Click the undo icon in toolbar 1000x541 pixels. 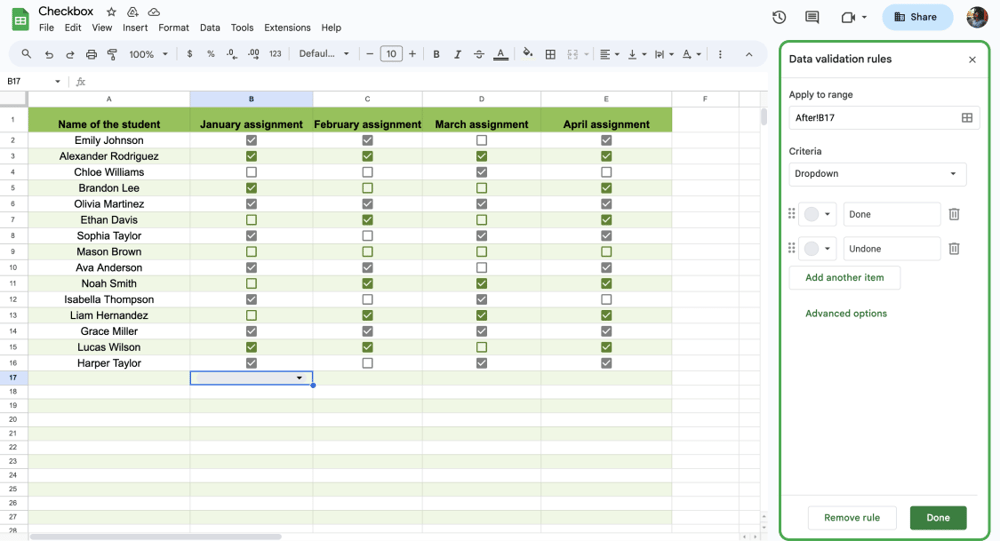(49, 54)
